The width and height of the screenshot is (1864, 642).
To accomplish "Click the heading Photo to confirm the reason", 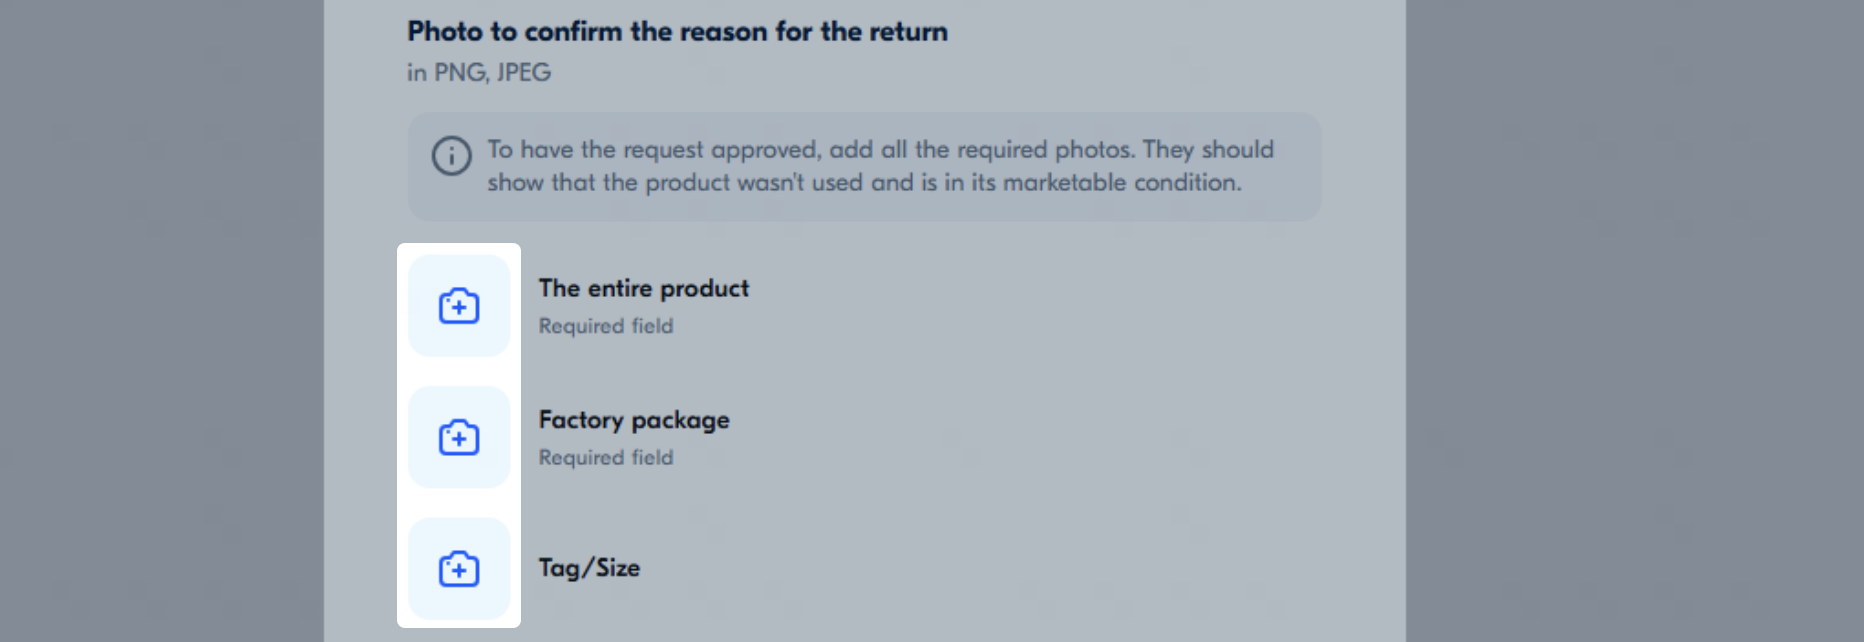I will 676,31.
